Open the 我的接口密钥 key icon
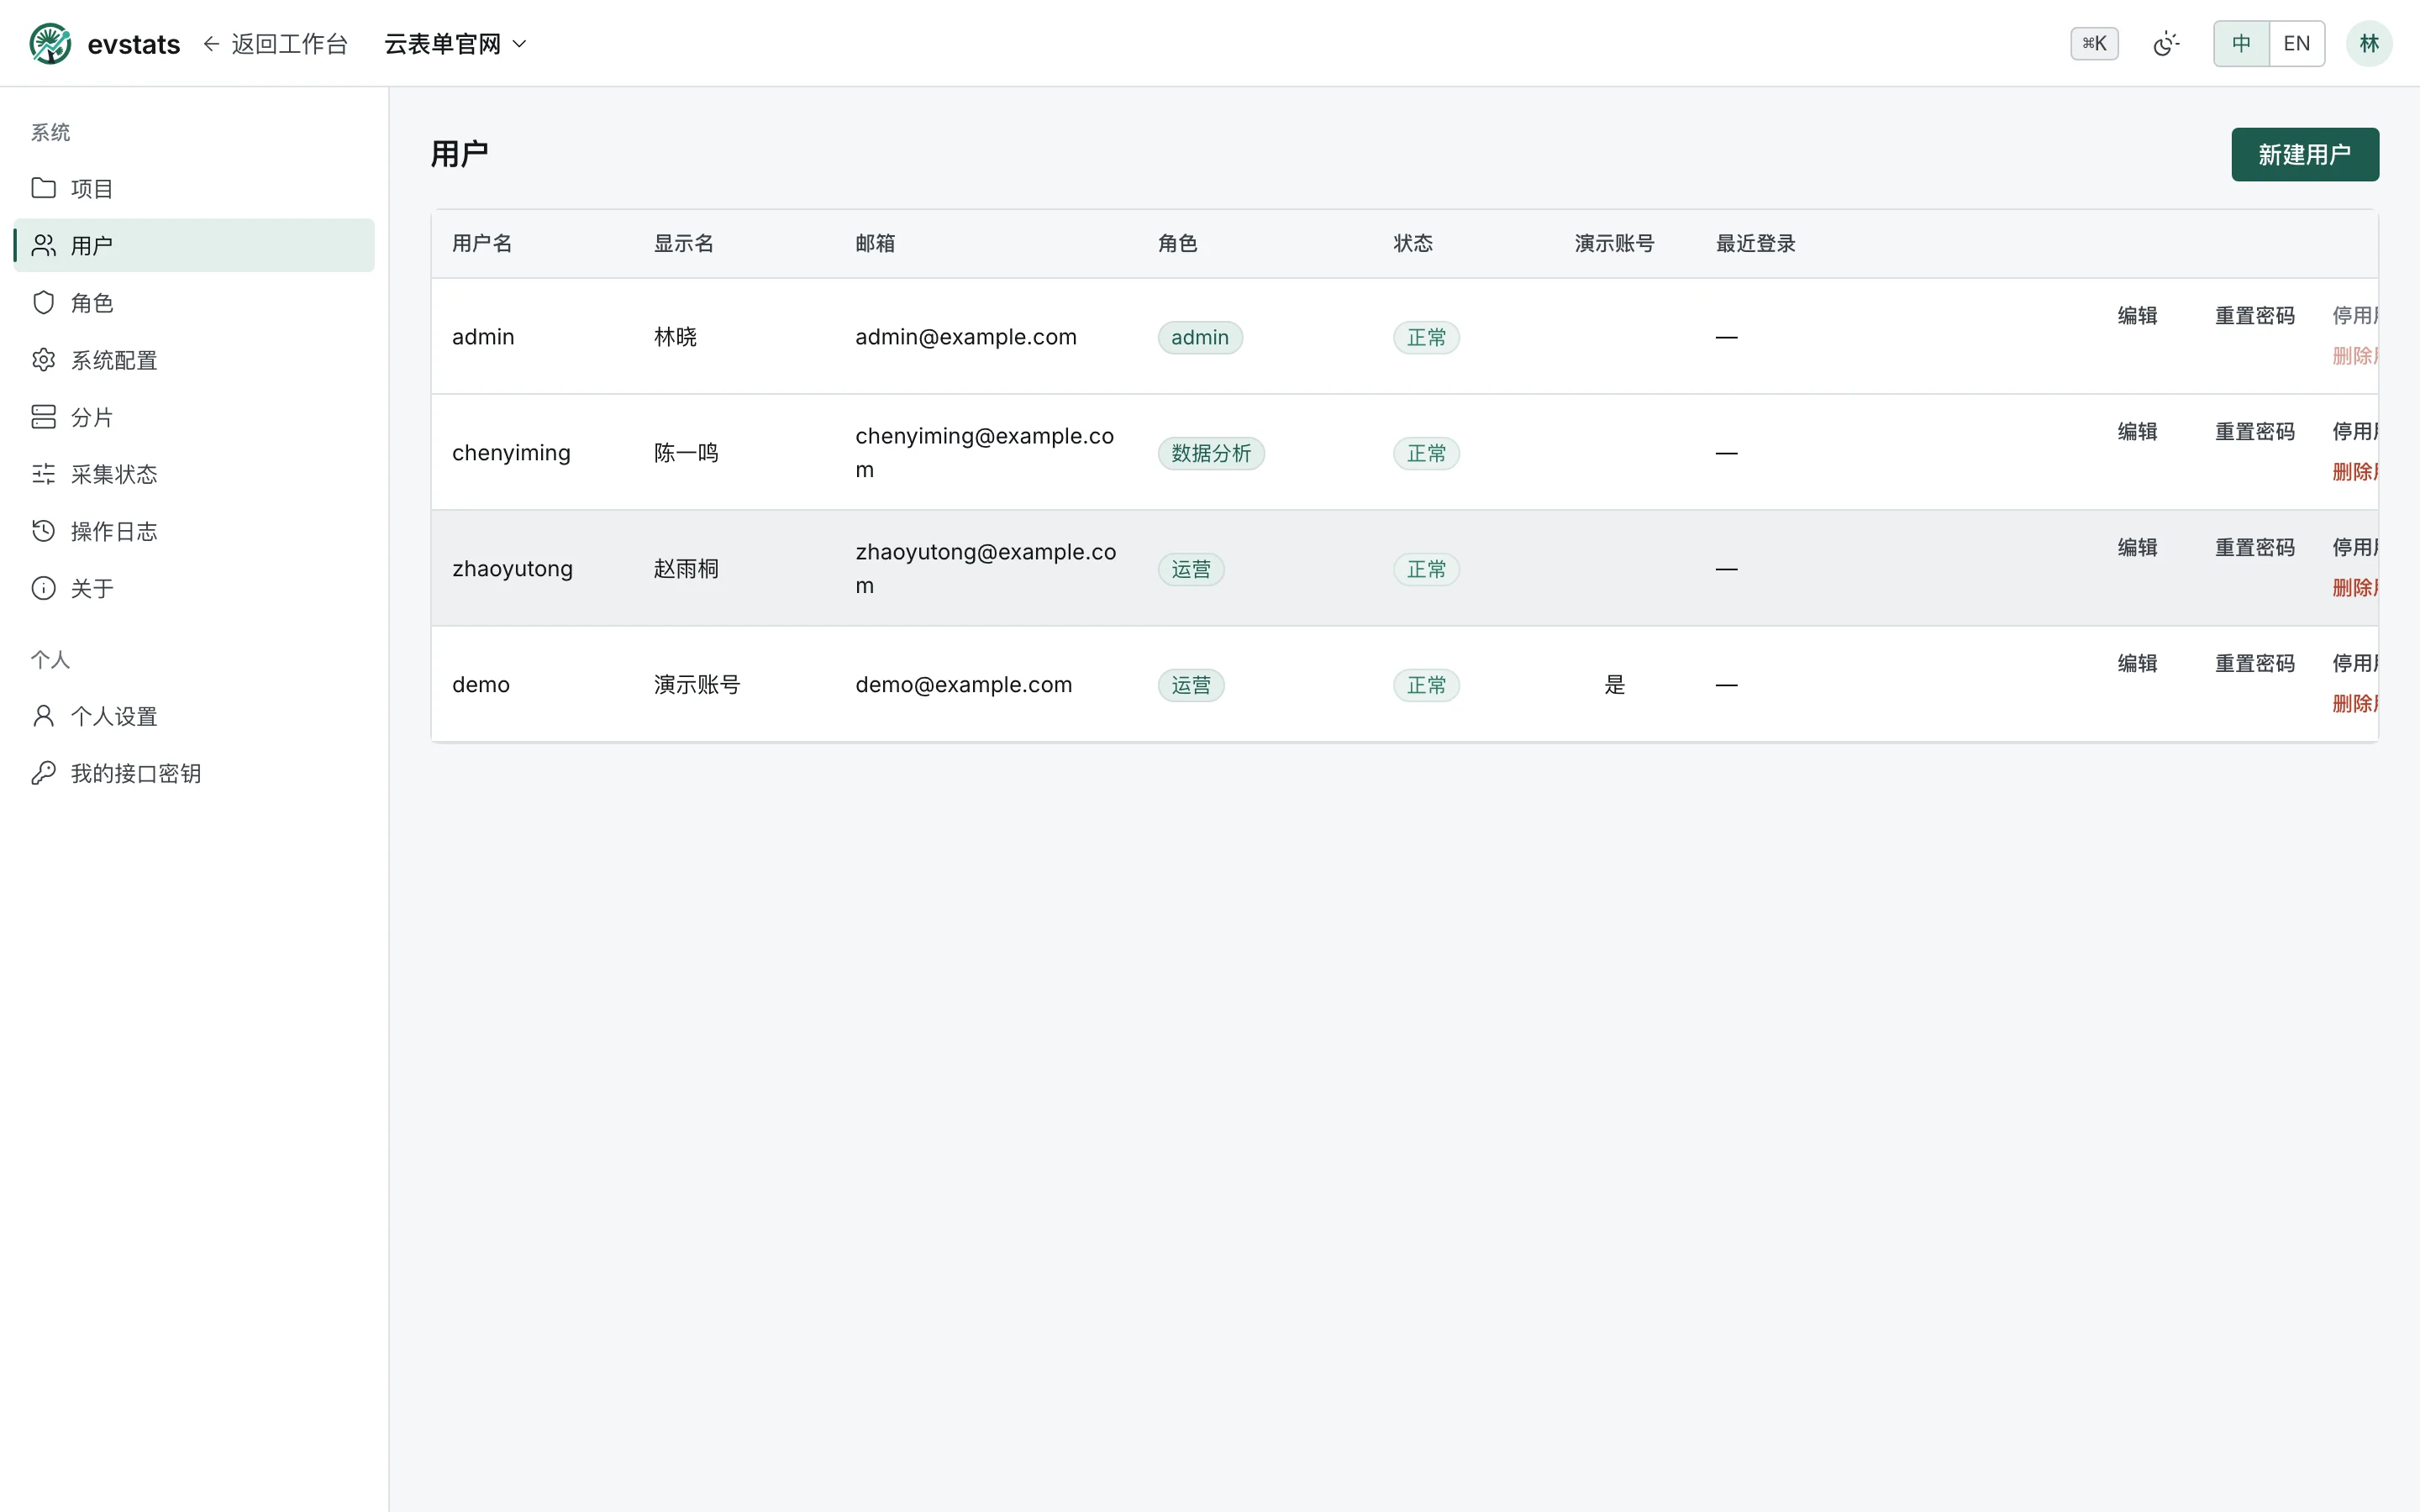This screenshot has height=1512, width=2420. click(43, 773)
